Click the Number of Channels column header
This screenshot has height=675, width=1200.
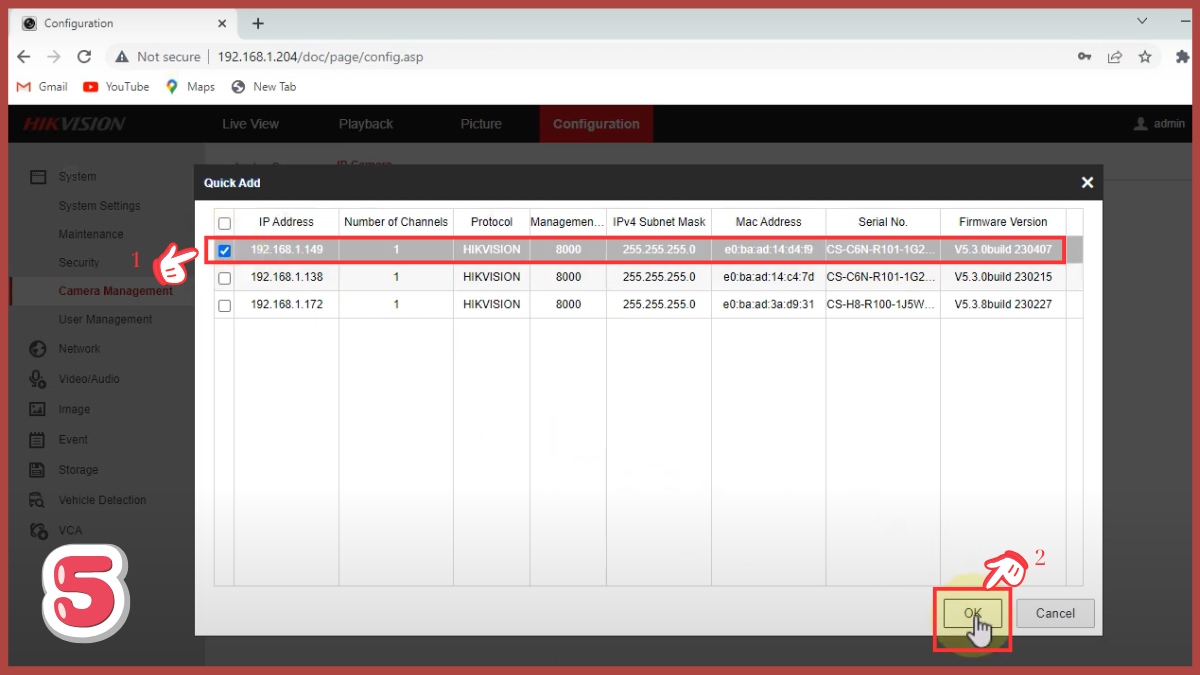(x=396, y=222)
